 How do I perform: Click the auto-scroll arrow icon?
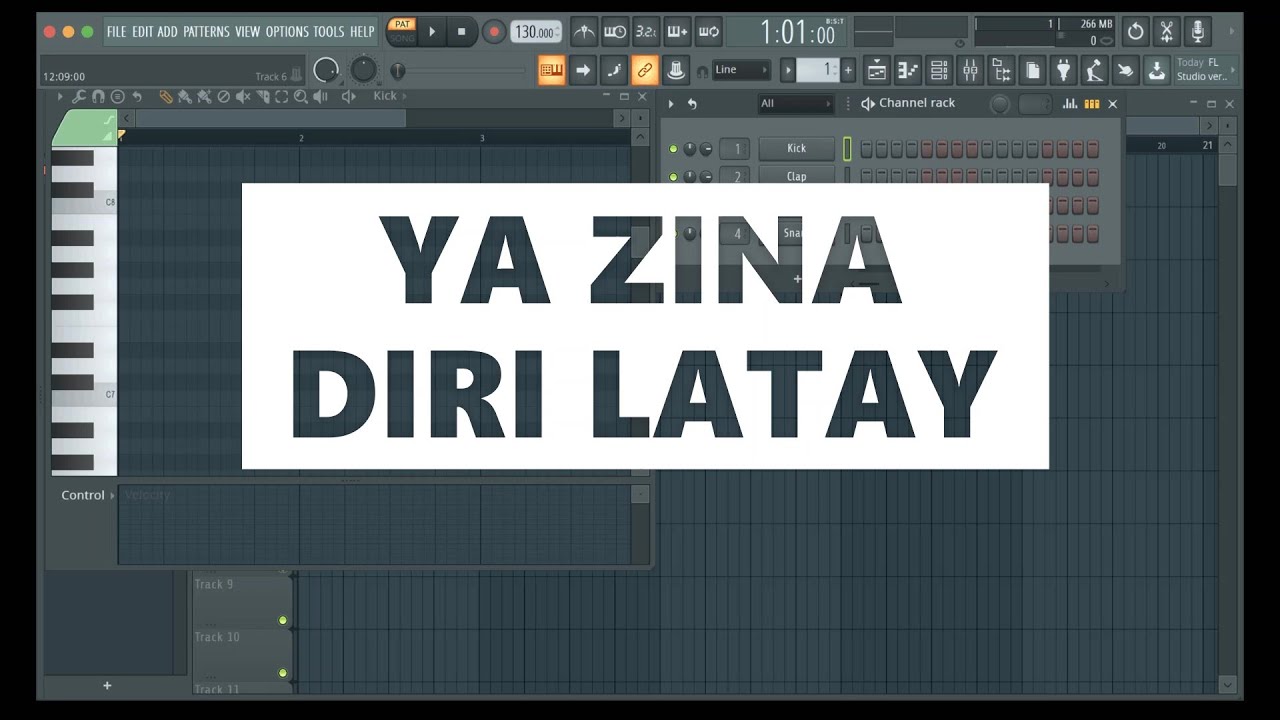pyautogui.click(x=583, y=70)
